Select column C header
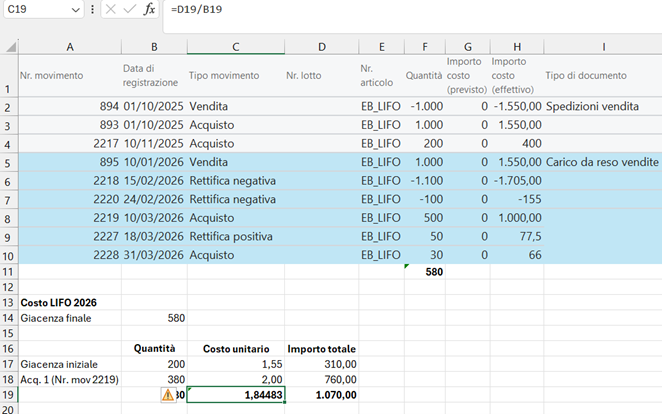662x414 pixels. click(x=234, y=46)
